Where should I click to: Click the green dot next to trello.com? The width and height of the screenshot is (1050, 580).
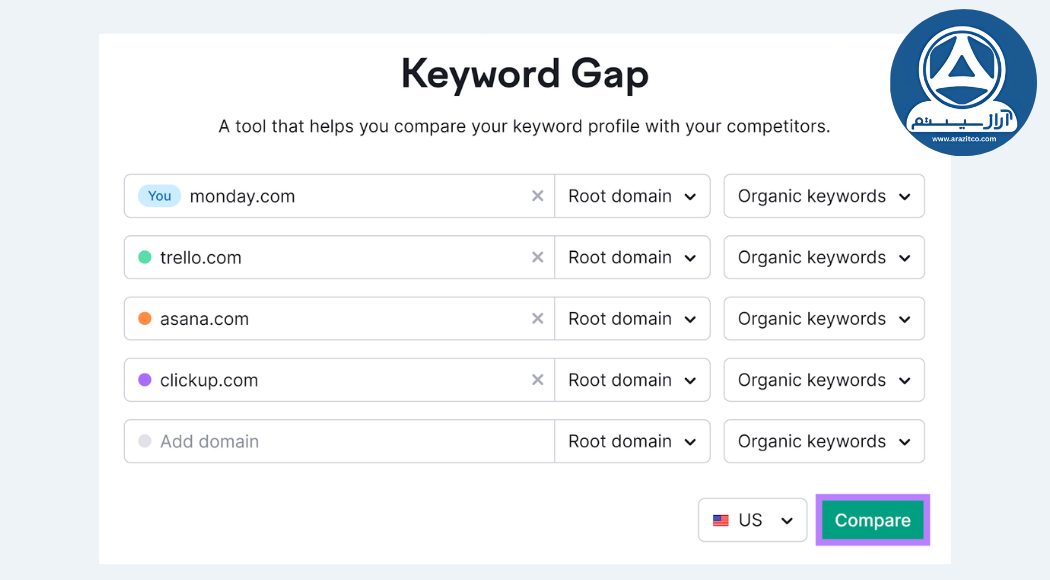(145, 257)
